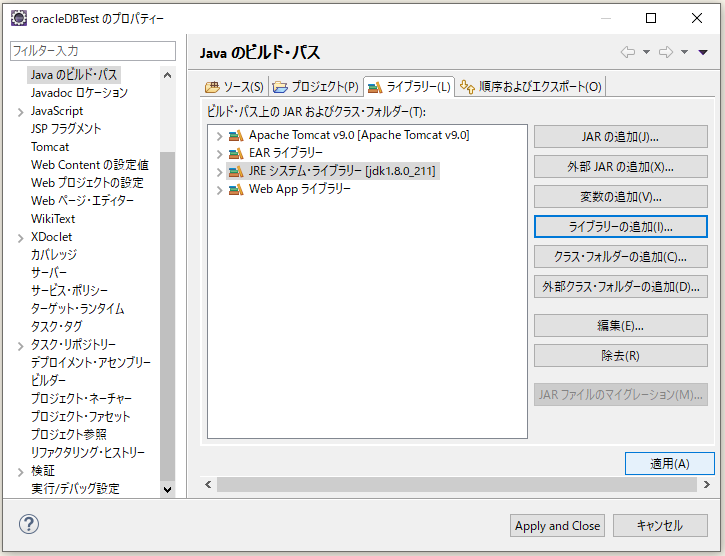The width and height of the screenshot is (725, 556).
Task: Click Apply and Close
Action: click(x=557, y=526)
